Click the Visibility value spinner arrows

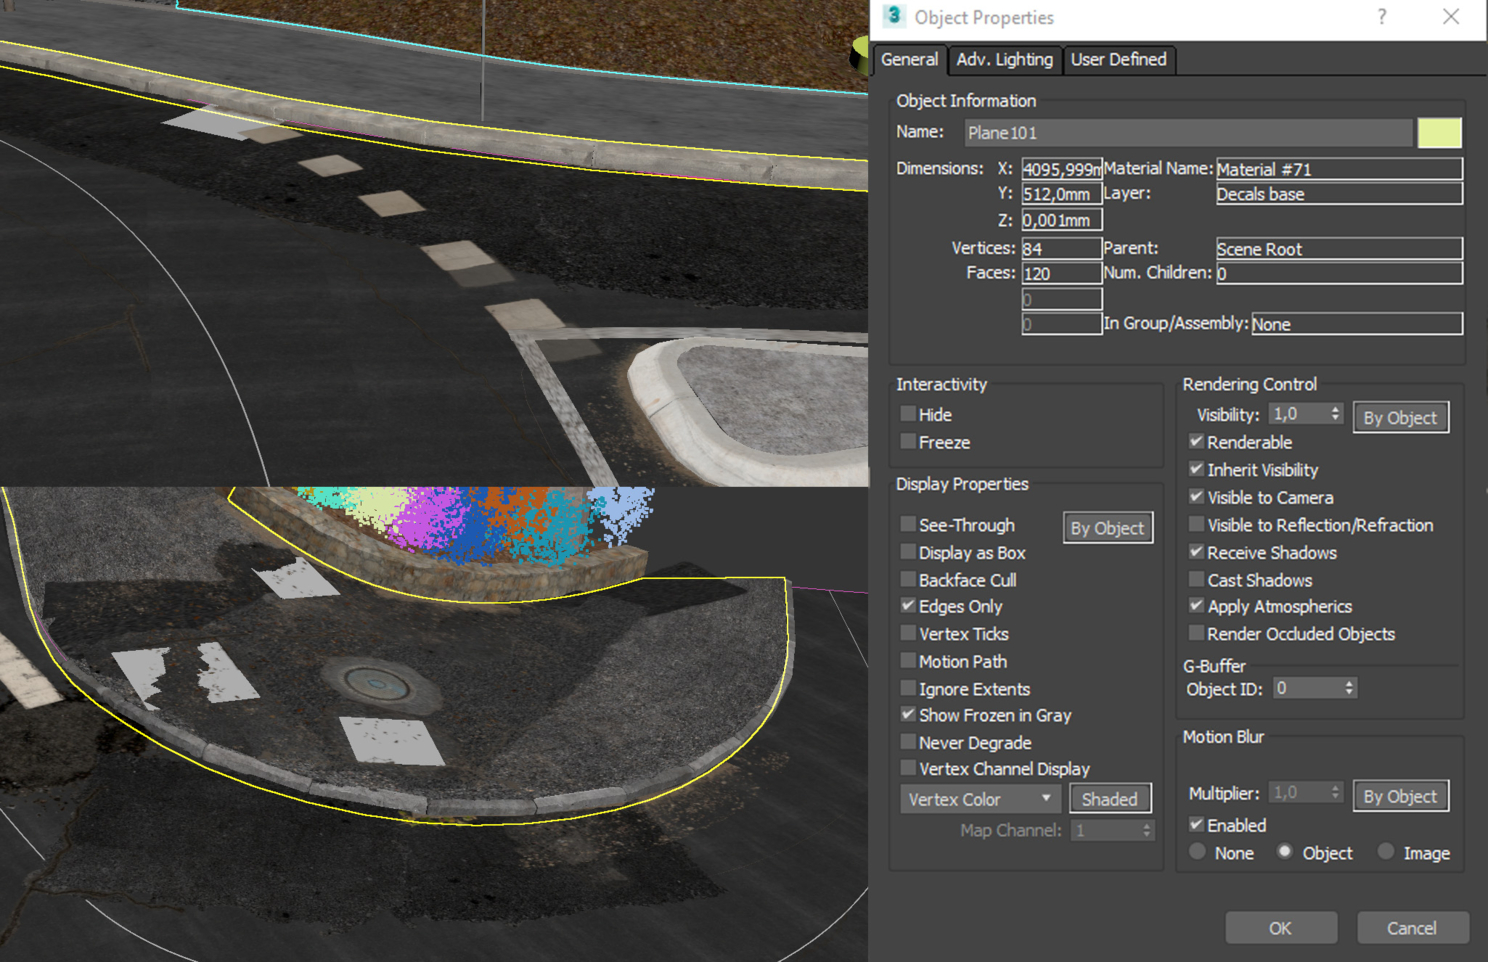(x=1334, y=414)
